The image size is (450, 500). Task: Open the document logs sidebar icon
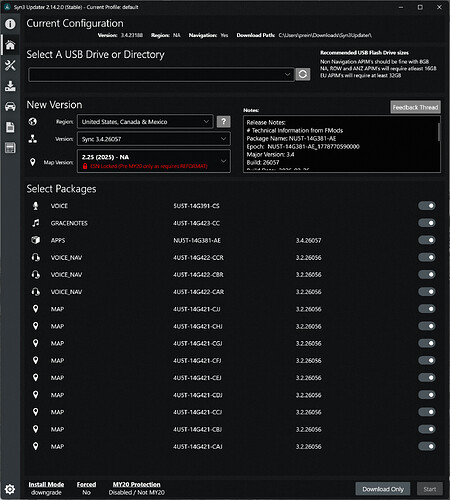10,127
